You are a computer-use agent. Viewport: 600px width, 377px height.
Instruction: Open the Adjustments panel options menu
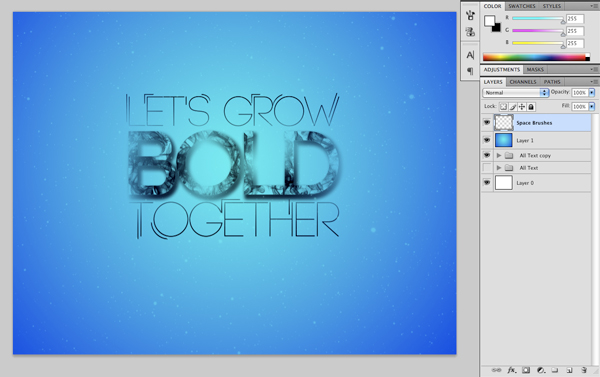point(594,70)
